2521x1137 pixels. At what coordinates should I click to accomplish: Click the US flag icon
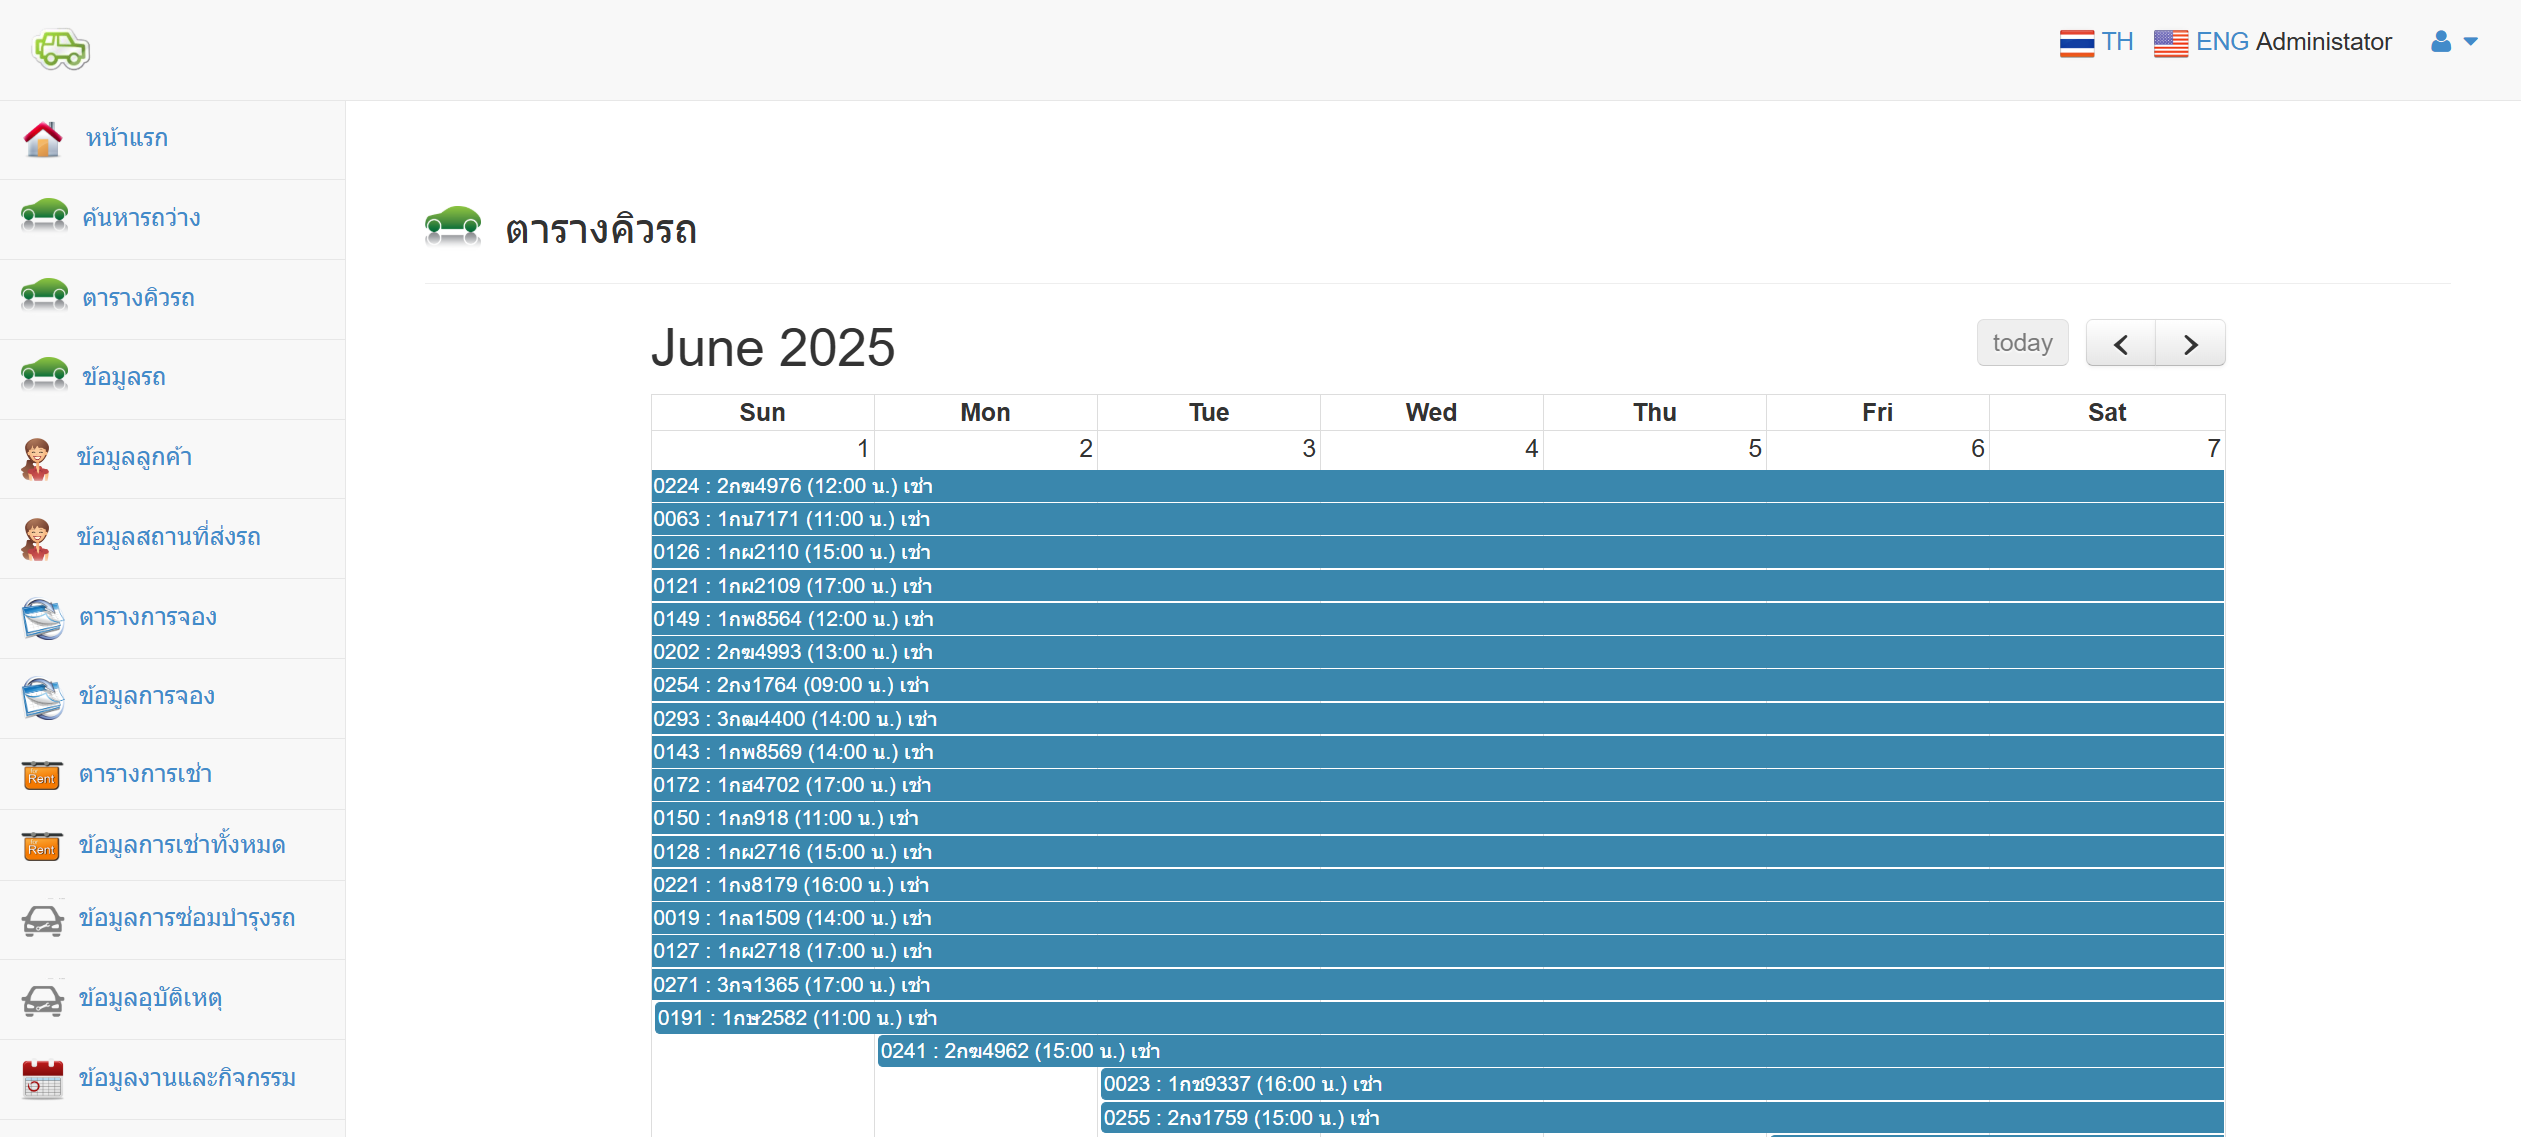2171,43
